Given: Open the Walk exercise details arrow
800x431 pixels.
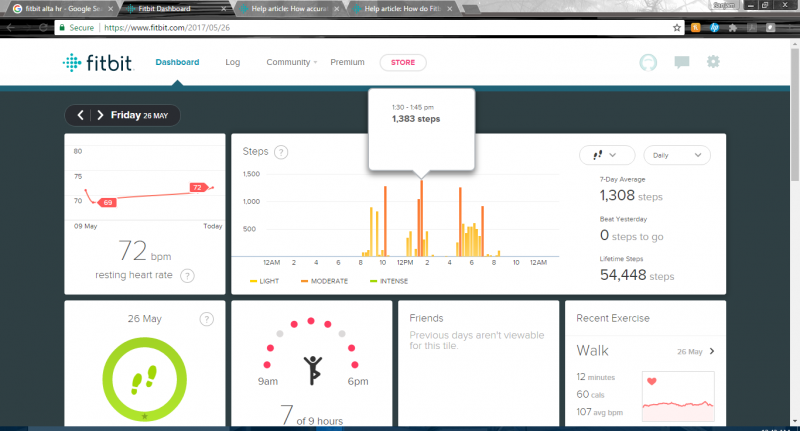Looking at the screenshot, I should (712, 352).
